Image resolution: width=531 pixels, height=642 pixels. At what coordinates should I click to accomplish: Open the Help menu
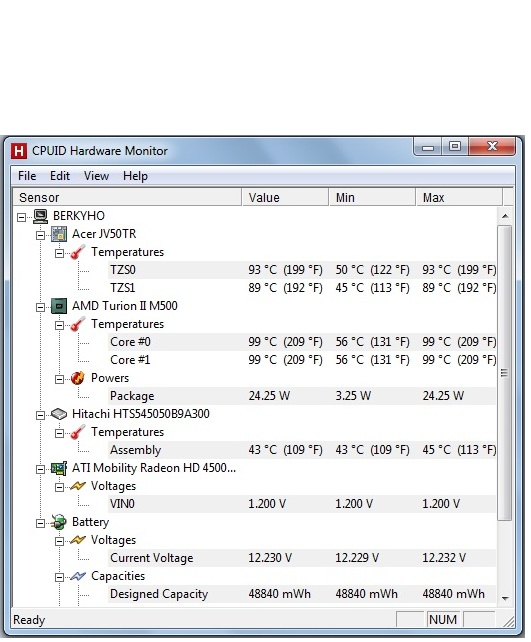pos(135,176)
